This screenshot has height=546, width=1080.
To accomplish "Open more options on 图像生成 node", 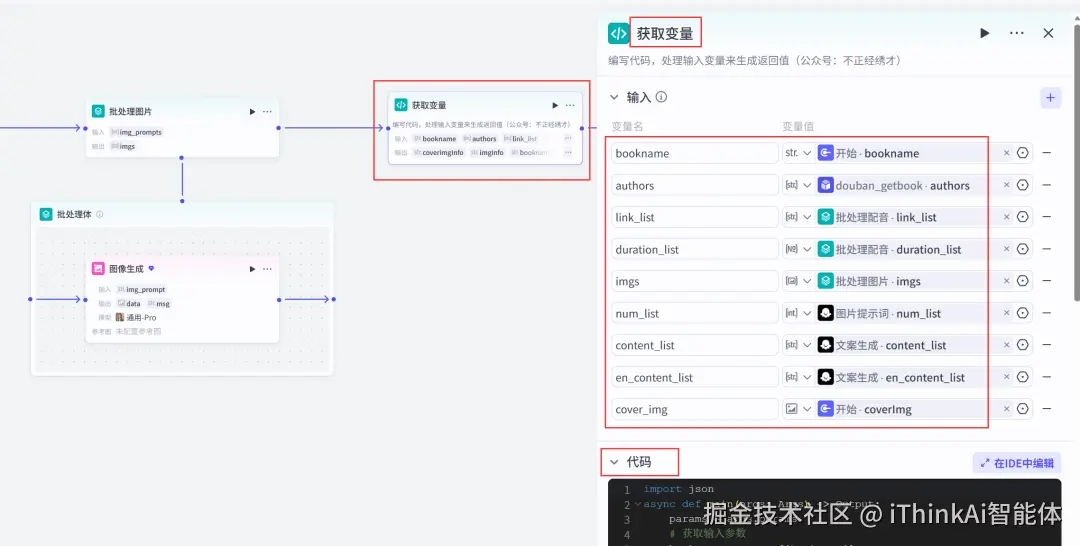I will point(267,269).
